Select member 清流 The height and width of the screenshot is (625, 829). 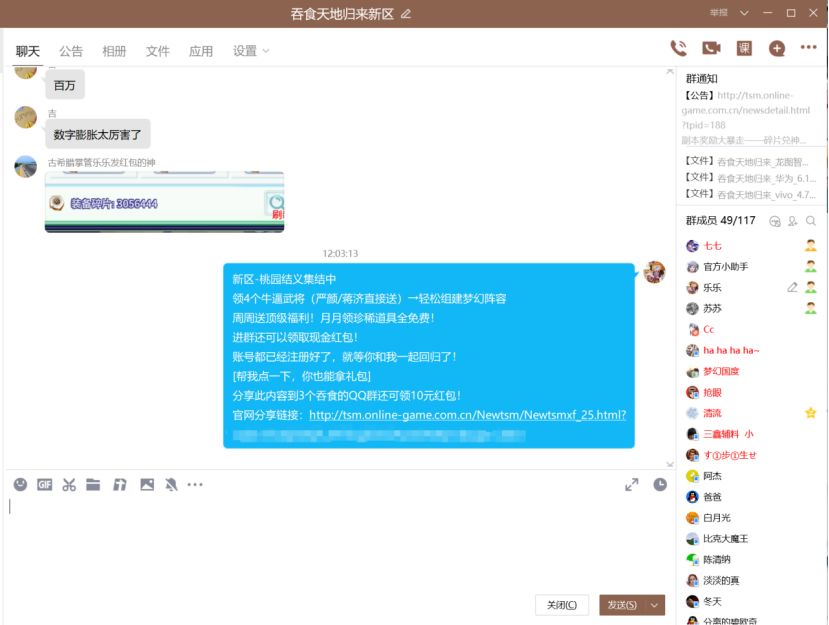(x=751, y=413)
